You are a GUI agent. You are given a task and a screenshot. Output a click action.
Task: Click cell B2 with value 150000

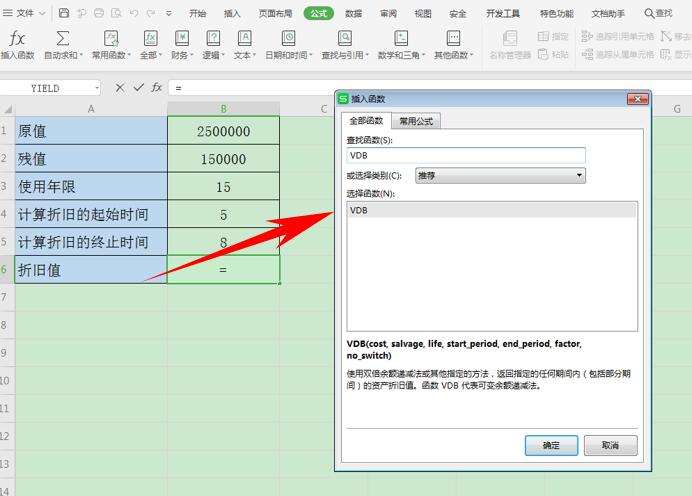pos(223,158)
